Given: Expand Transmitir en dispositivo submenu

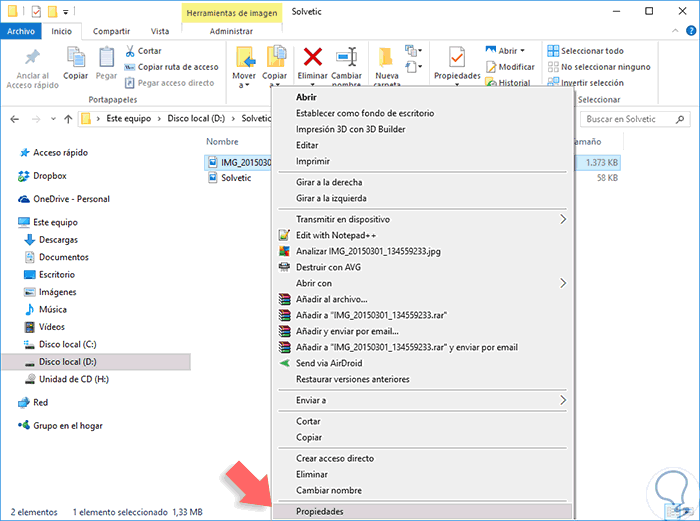Looking at the screenshot, I should pos(422,219).
